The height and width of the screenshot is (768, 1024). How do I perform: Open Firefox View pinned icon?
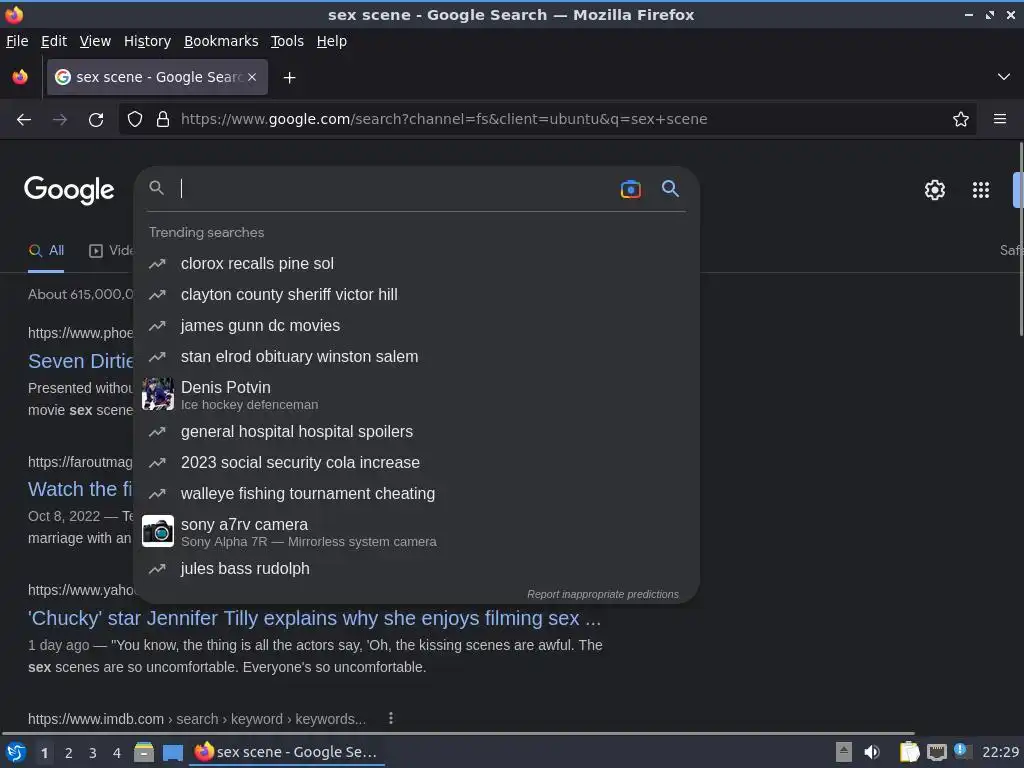click(20, 77)
